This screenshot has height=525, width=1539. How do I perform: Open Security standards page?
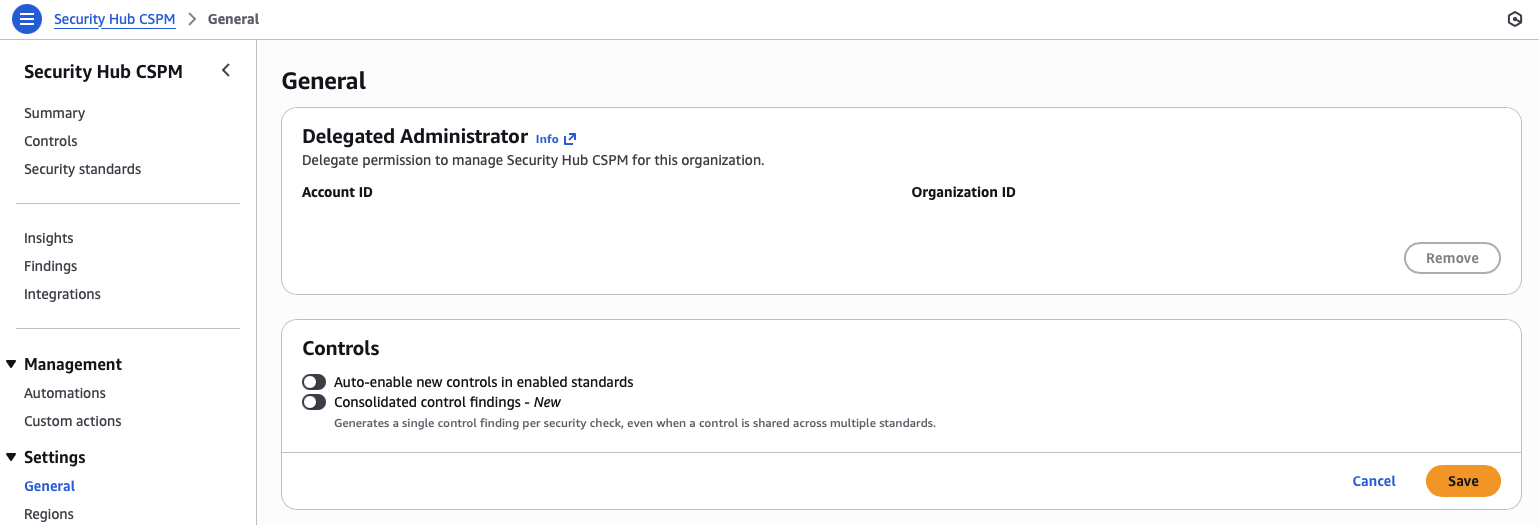pyautogui.click(x=82, y=169)
